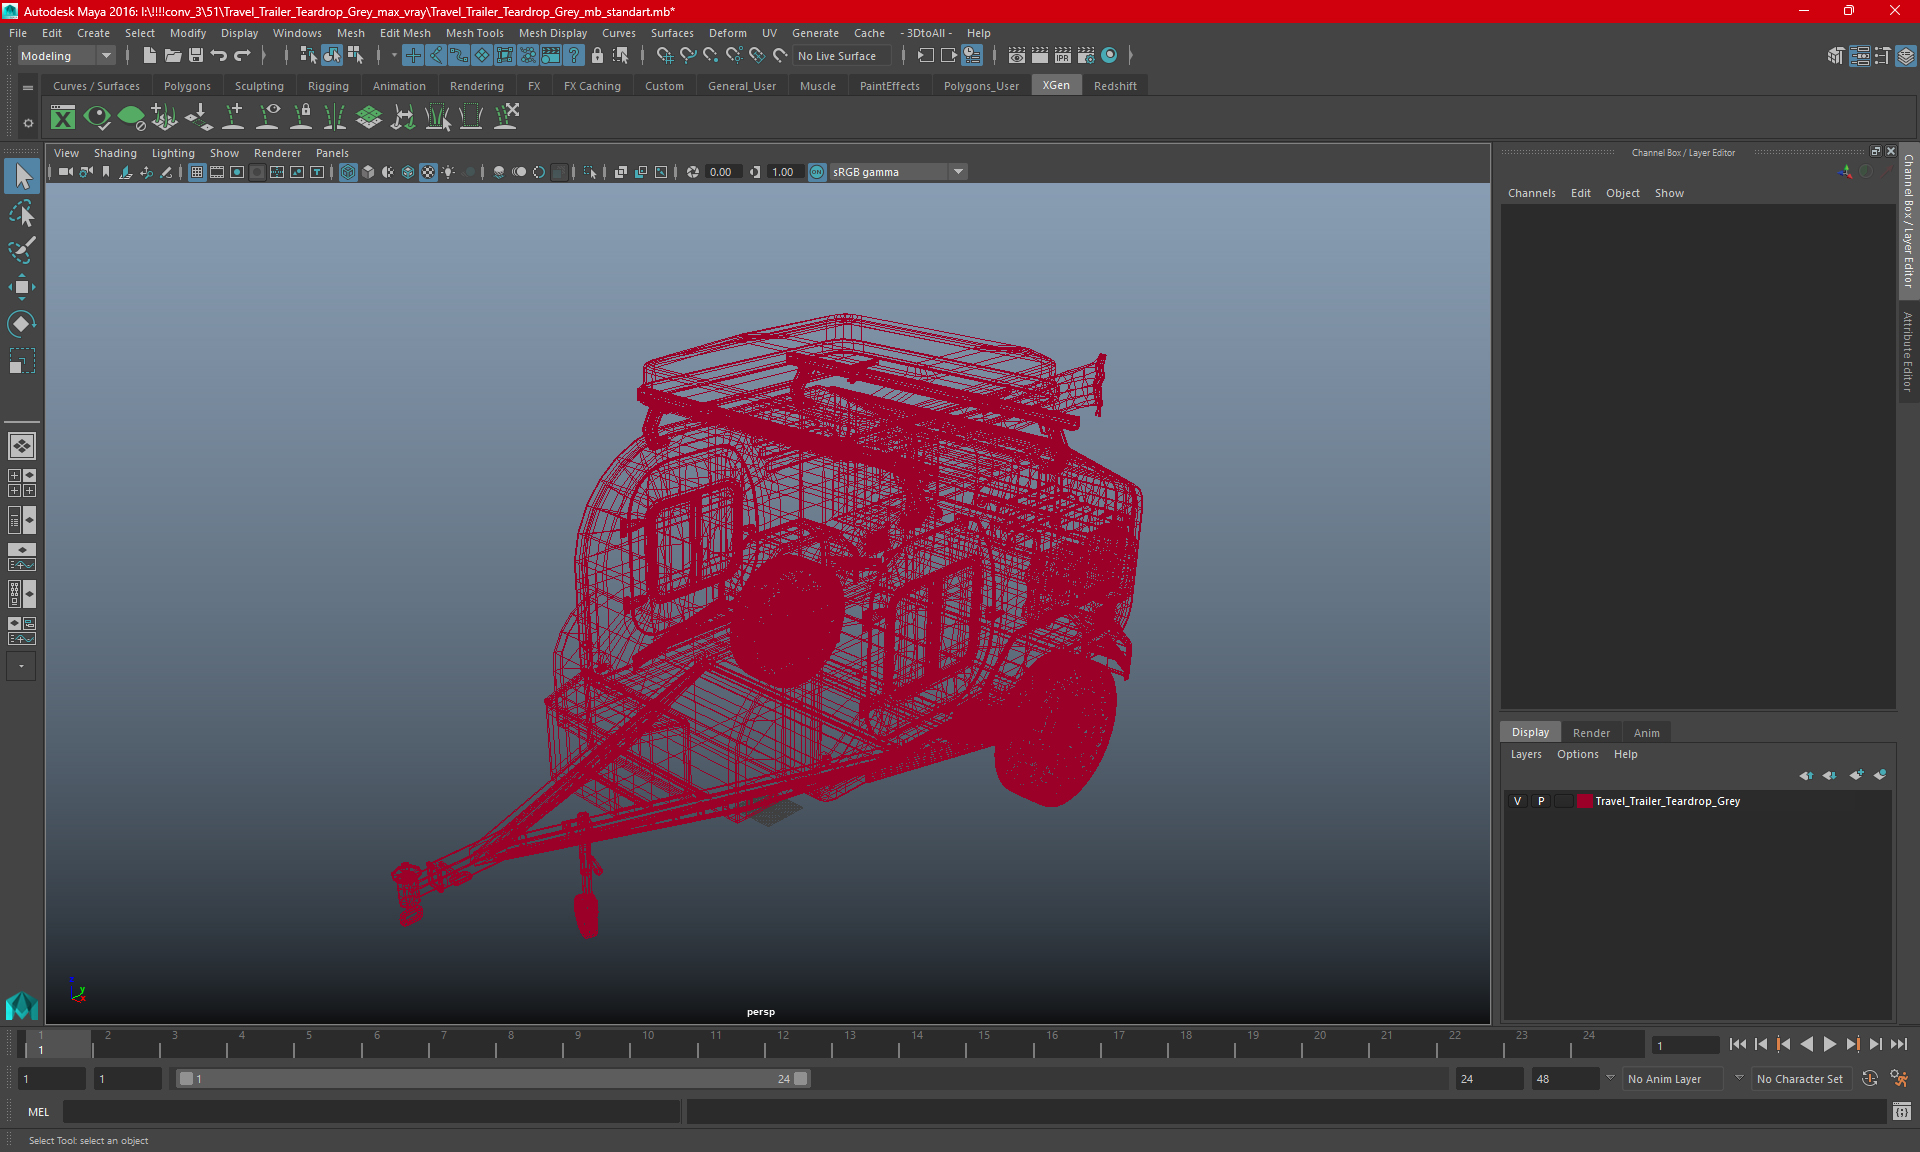Click the Save scene icon

[x=196, y=56]
